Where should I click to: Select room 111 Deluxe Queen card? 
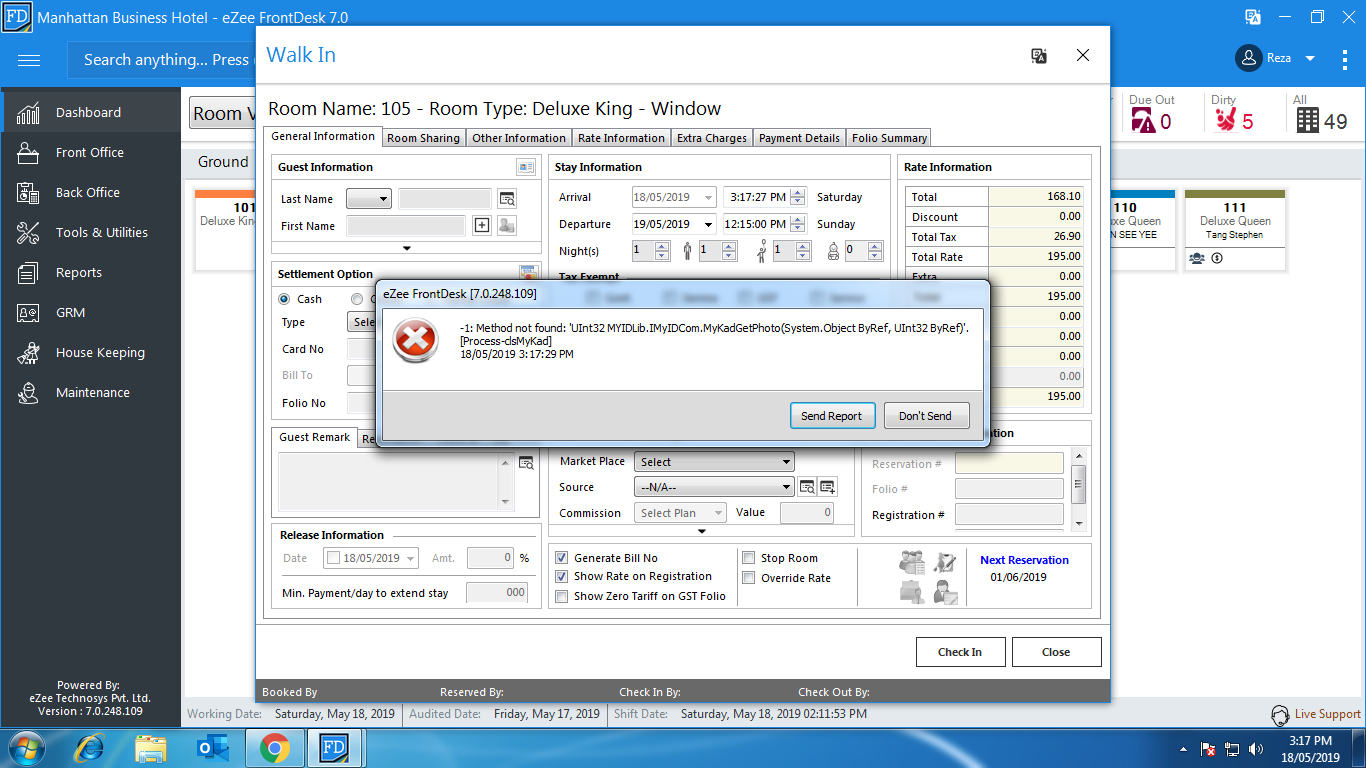1235,228
